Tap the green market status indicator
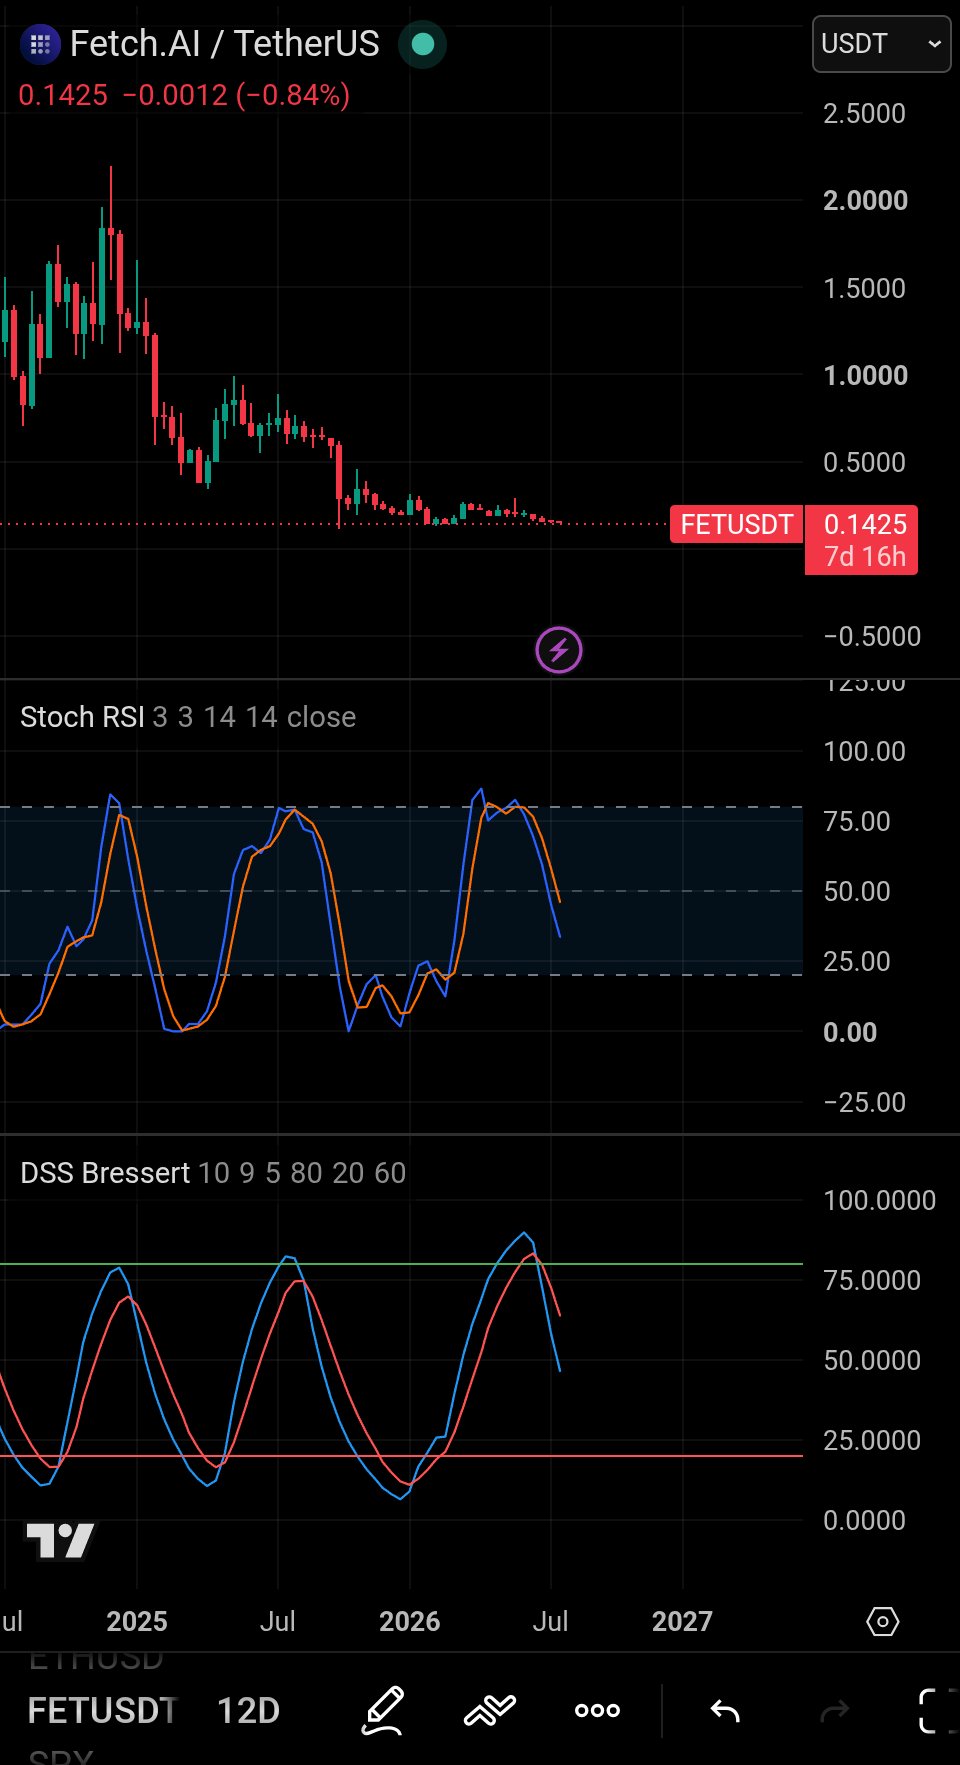960x1765 pixels. click(422, 44)
